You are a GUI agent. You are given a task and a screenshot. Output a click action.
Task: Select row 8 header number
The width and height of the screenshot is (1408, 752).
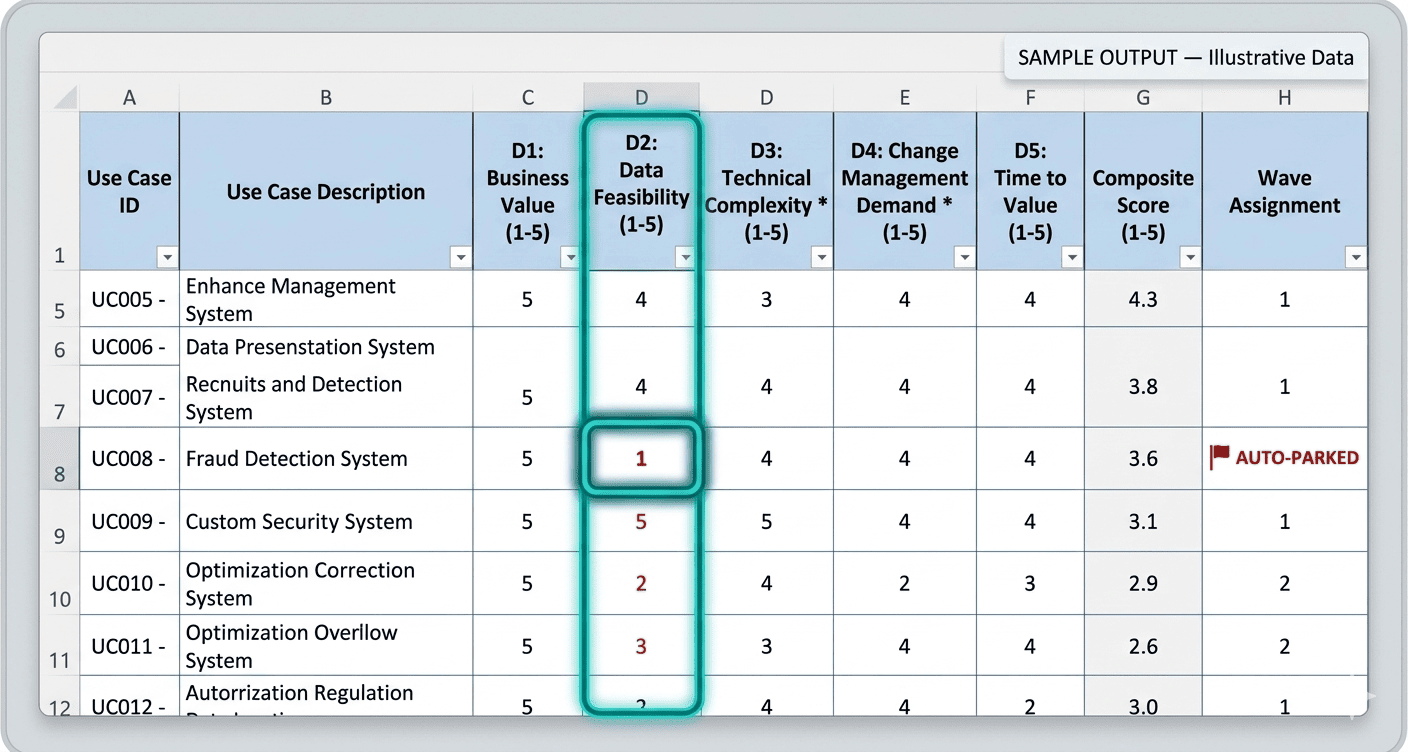(59, 459)
